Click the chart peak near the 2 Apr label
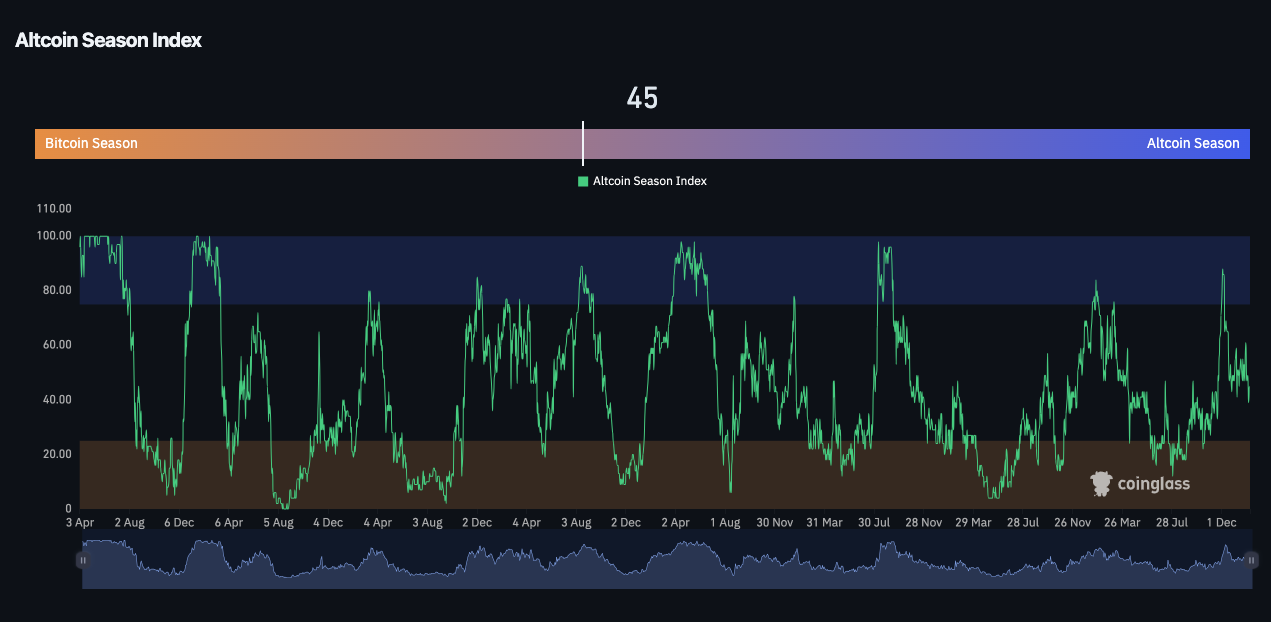 click(x=684, y=243)
